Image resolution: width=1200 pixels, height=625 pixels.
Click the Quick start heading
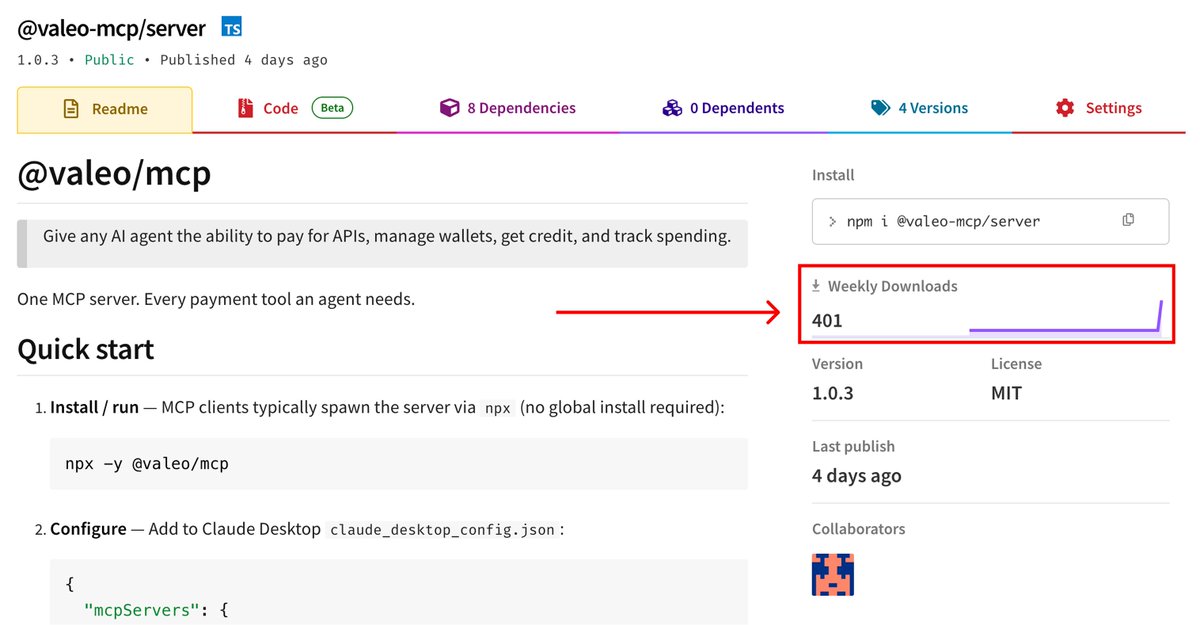coord(86,349)
